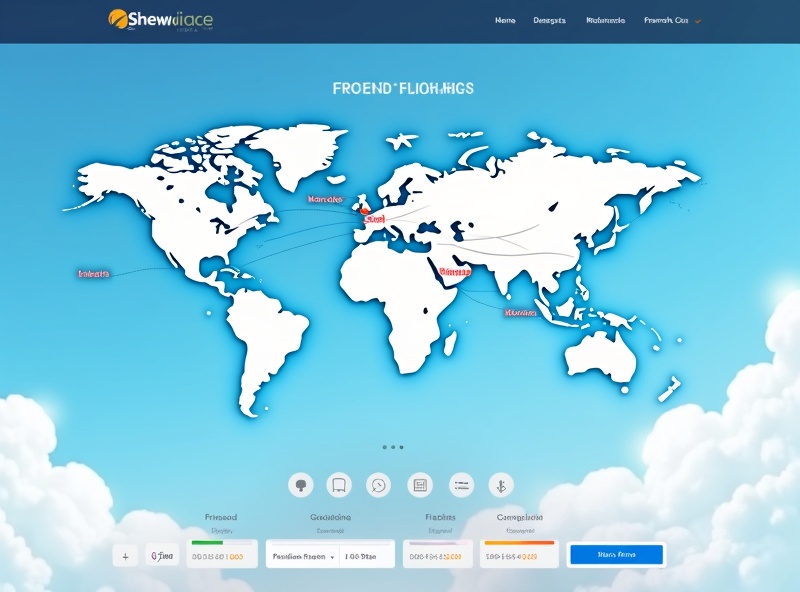Click the luggage icon in the services row

[339, 485]
